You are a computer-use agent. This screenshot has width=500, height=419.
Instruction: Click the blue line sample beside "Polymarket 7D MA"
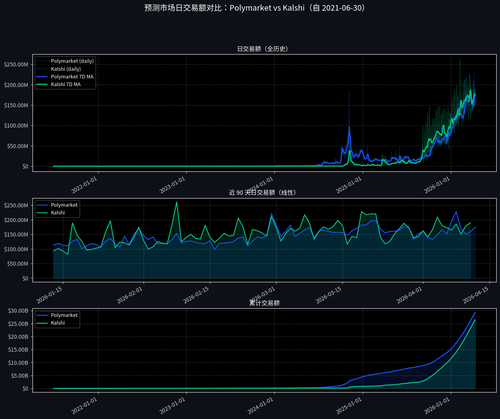click(x=42, y=77)
